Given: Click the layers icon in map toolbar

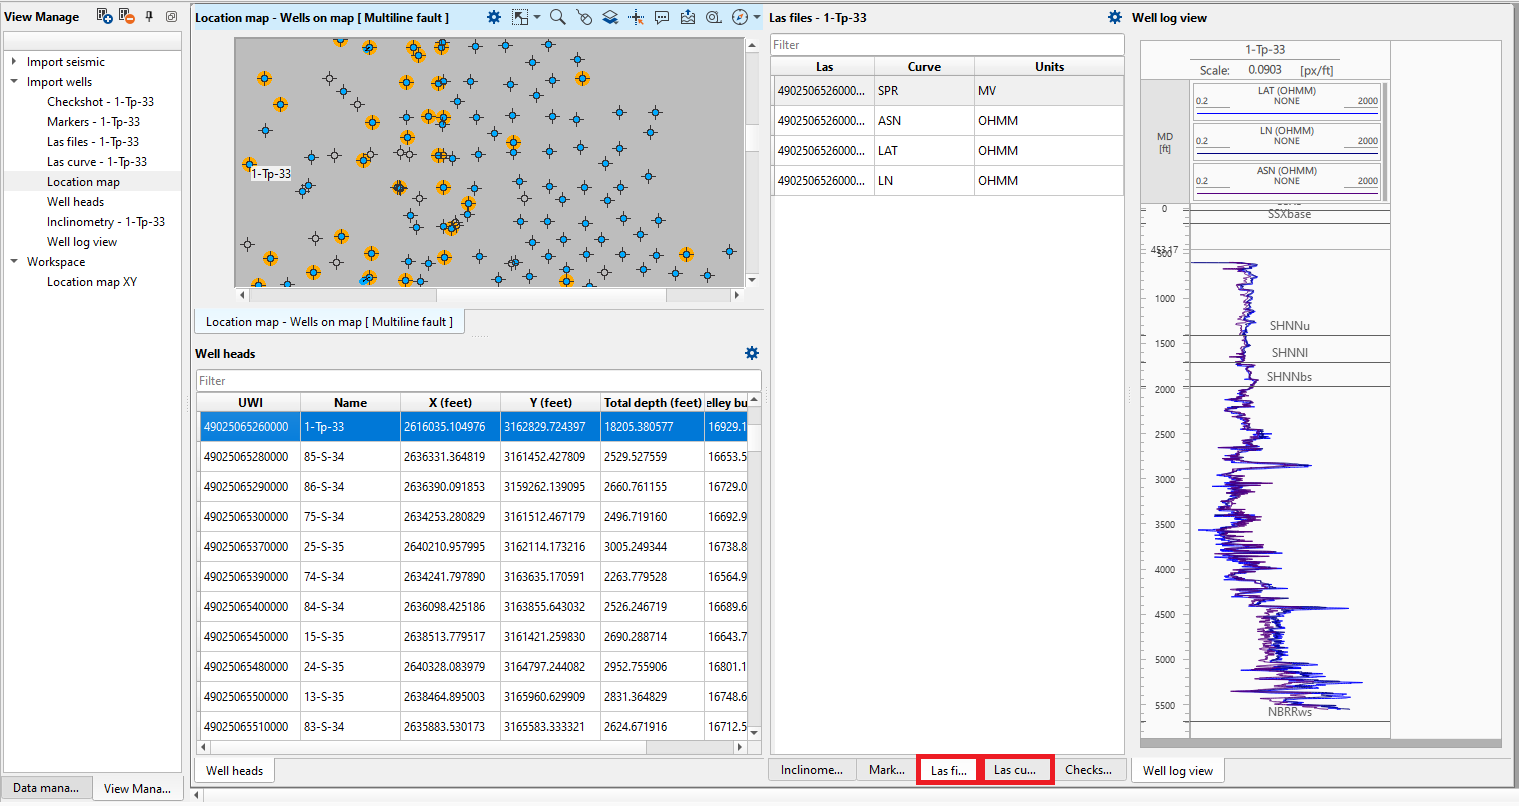Looking at the screenshot, I should tap(610, 17).
